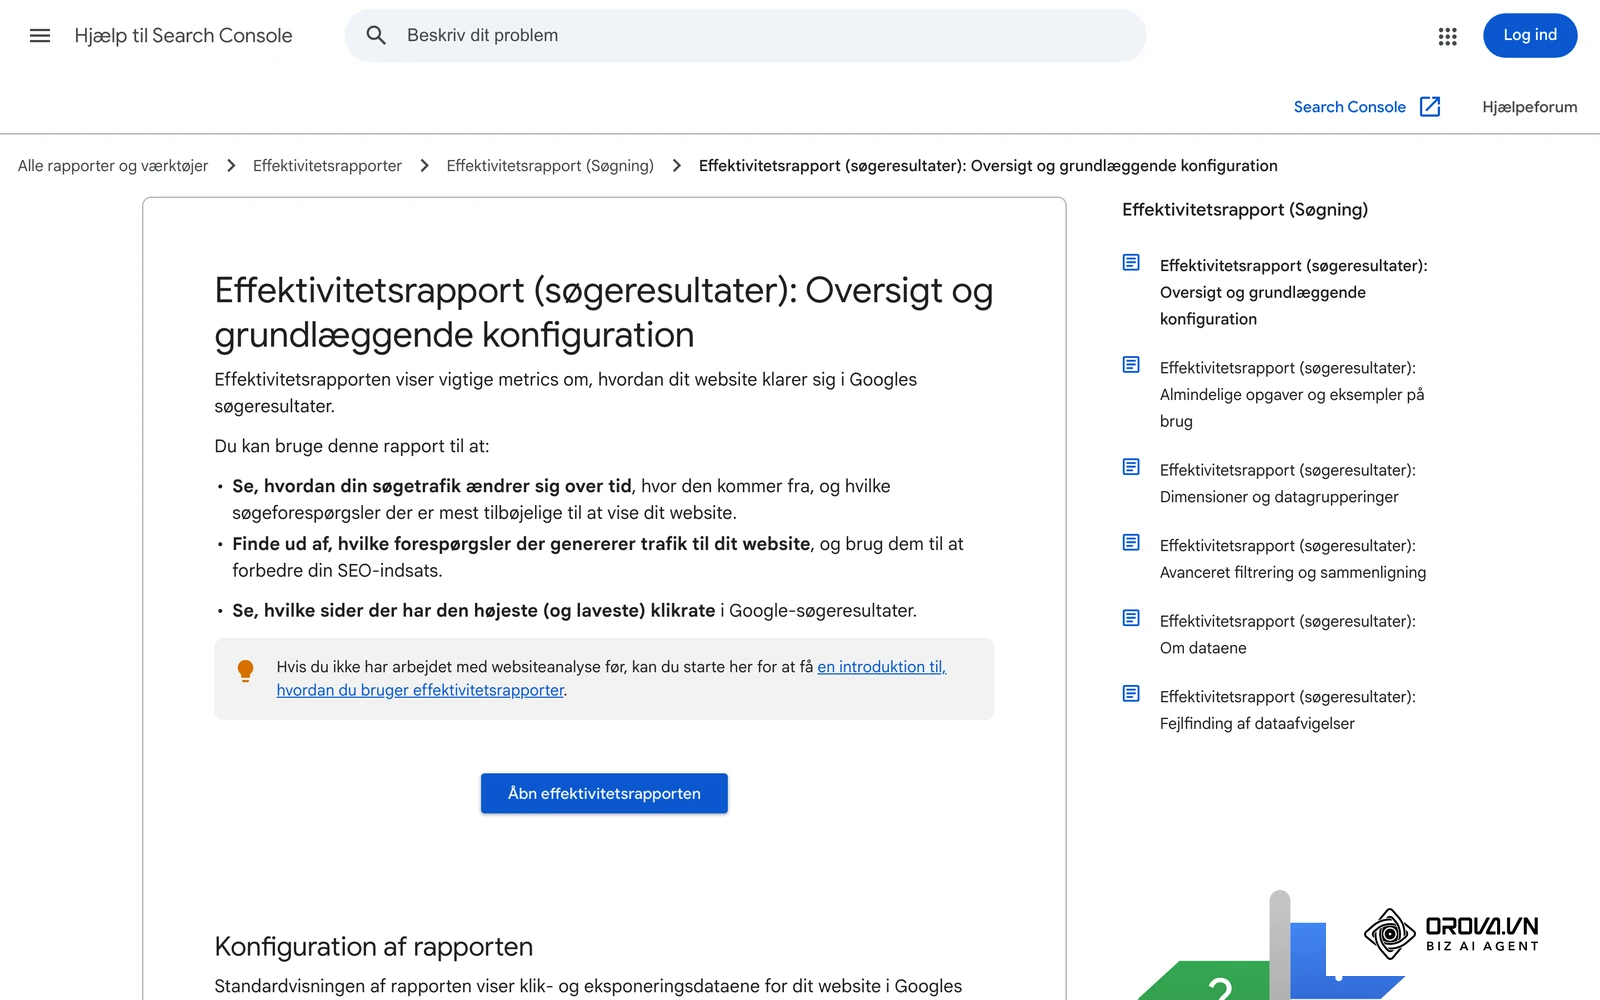Click the Log ind button
Screen dimensions: 1600x1000
(x=1530, y=35)
